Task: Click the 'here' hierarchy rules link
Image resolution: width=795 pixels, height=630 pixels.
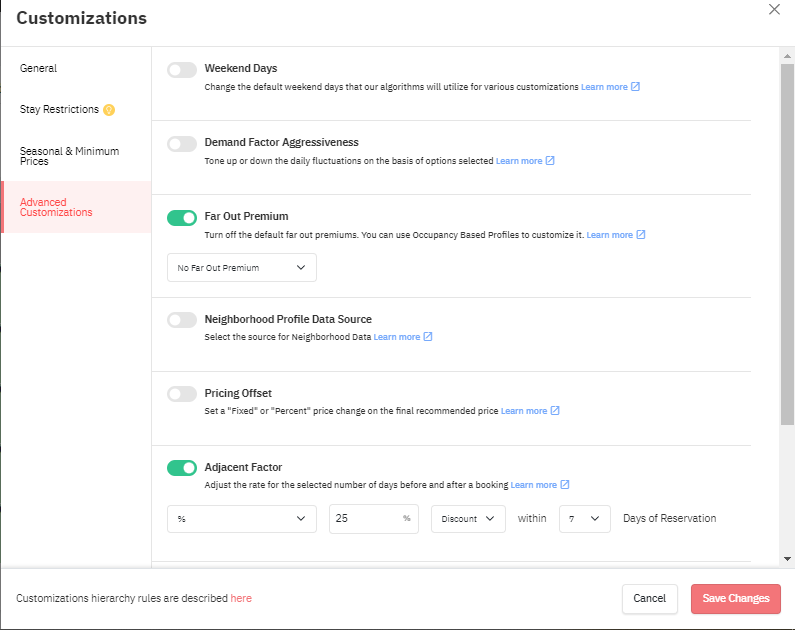Action: 241,598
